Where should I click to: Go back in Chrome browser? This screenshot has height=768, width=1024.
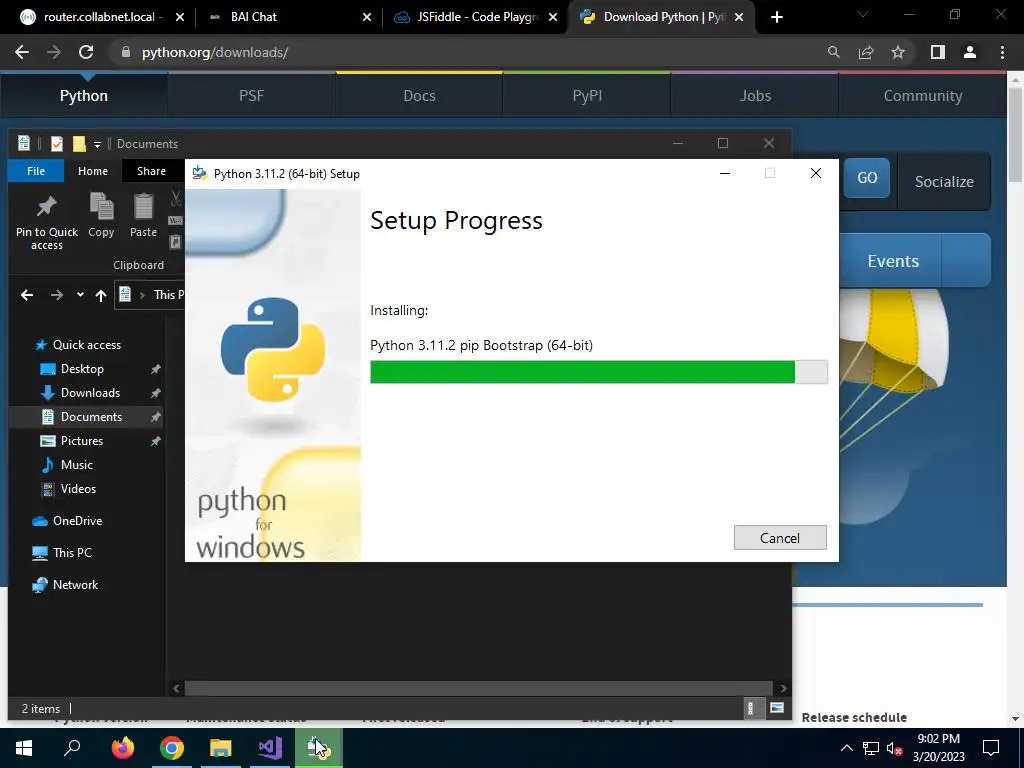pos(22,52)
